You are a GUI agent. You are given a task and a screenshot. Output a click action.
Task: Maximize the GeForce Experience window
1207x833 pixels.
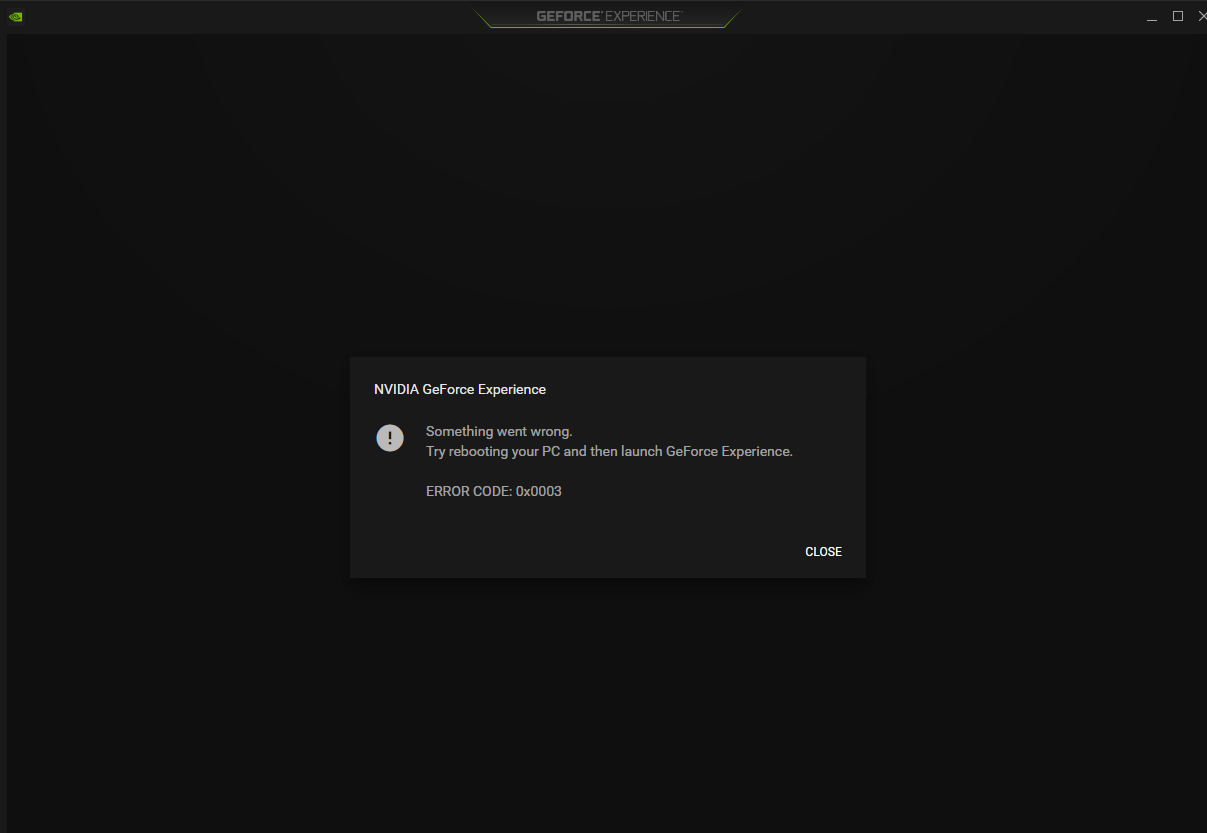tap(1178, 16)
